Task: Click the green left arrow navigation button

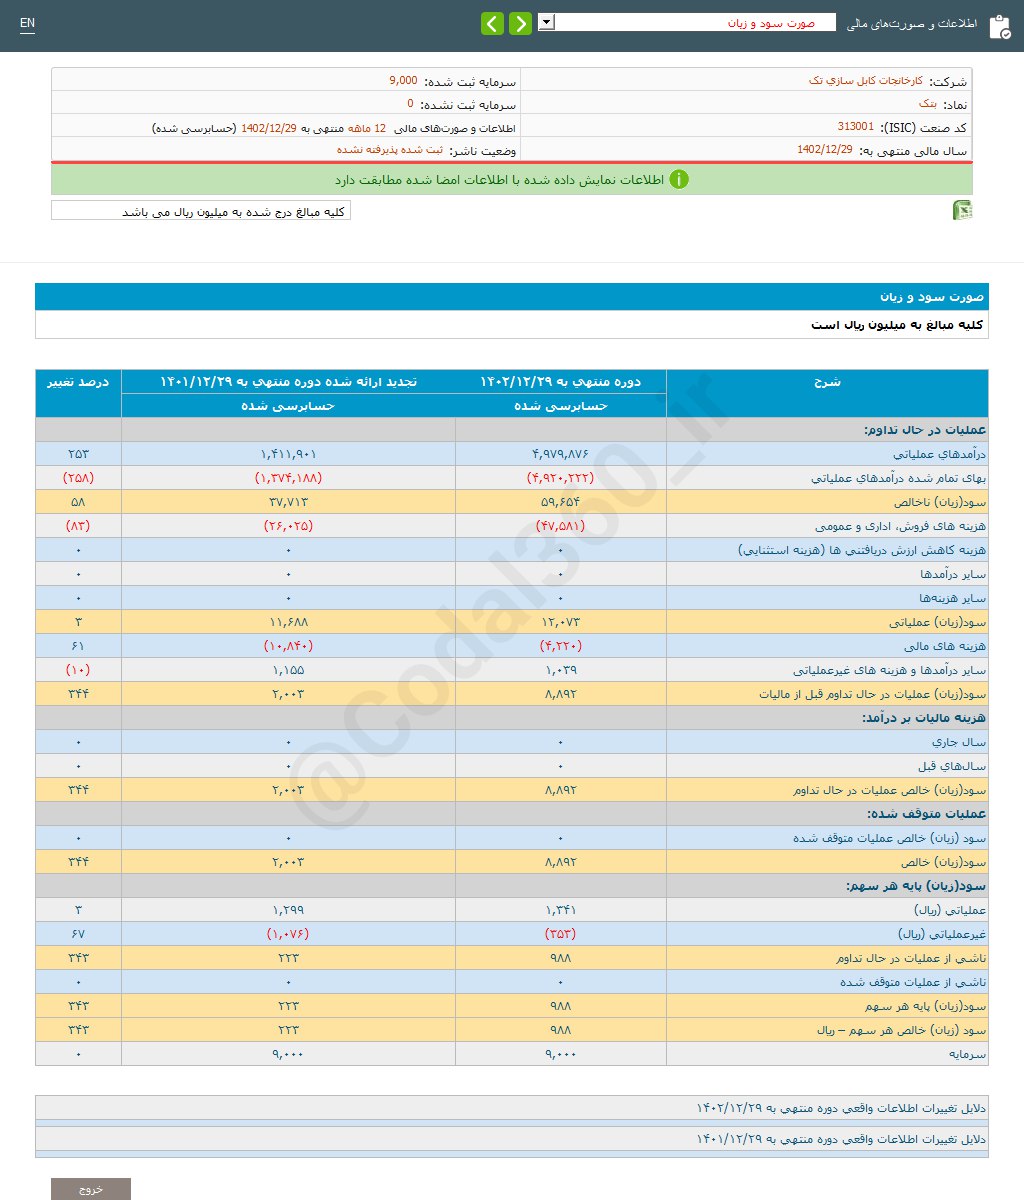Action: pos(492,22)
